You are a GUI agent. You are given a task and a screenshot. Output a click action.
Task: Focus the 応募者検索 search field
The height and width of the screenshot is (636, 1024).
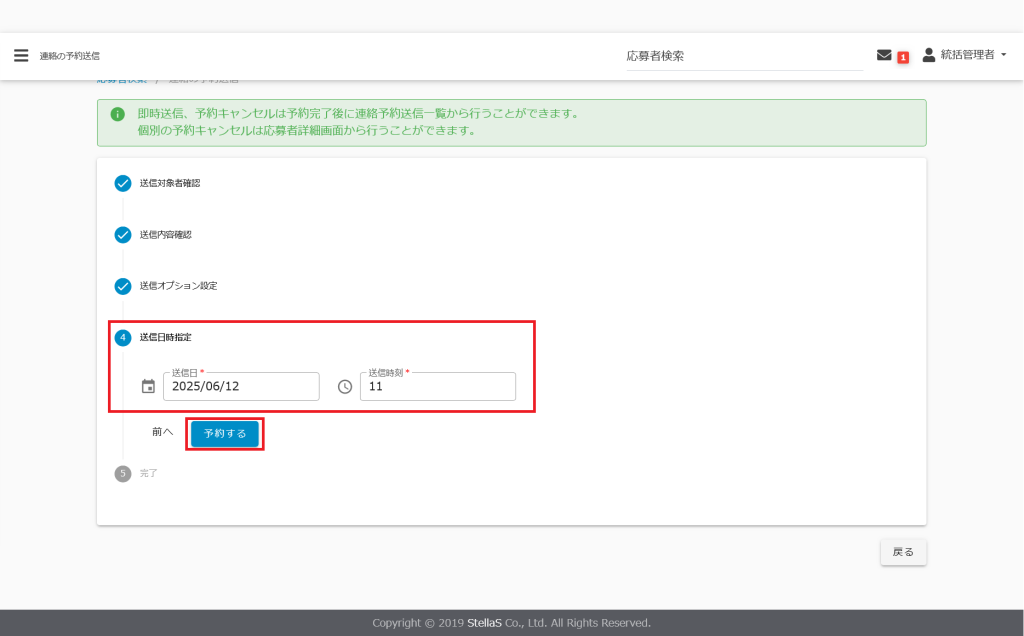point(744,56)
